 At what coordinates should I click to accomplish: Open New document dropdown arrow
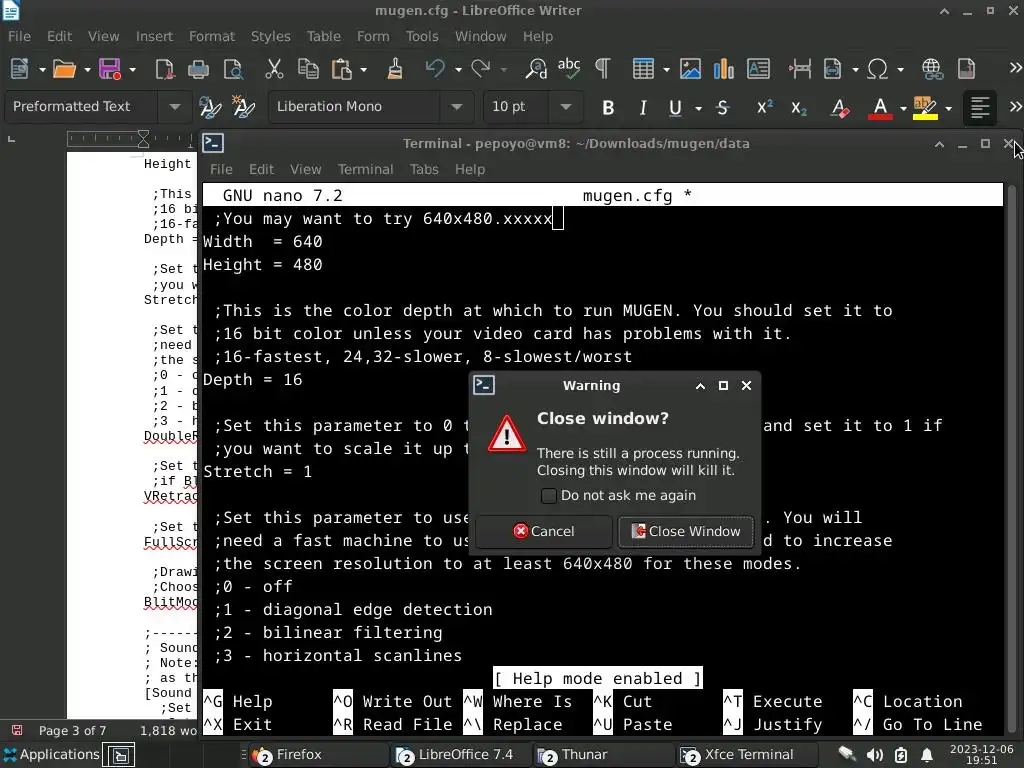click(42, 69)
